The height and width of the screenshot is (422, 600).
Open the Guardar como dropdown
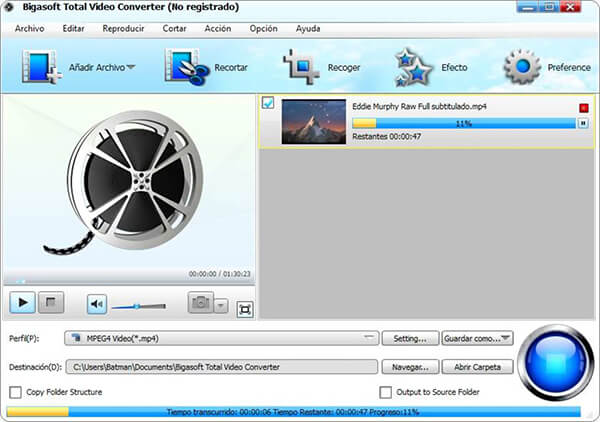(479, 339)
